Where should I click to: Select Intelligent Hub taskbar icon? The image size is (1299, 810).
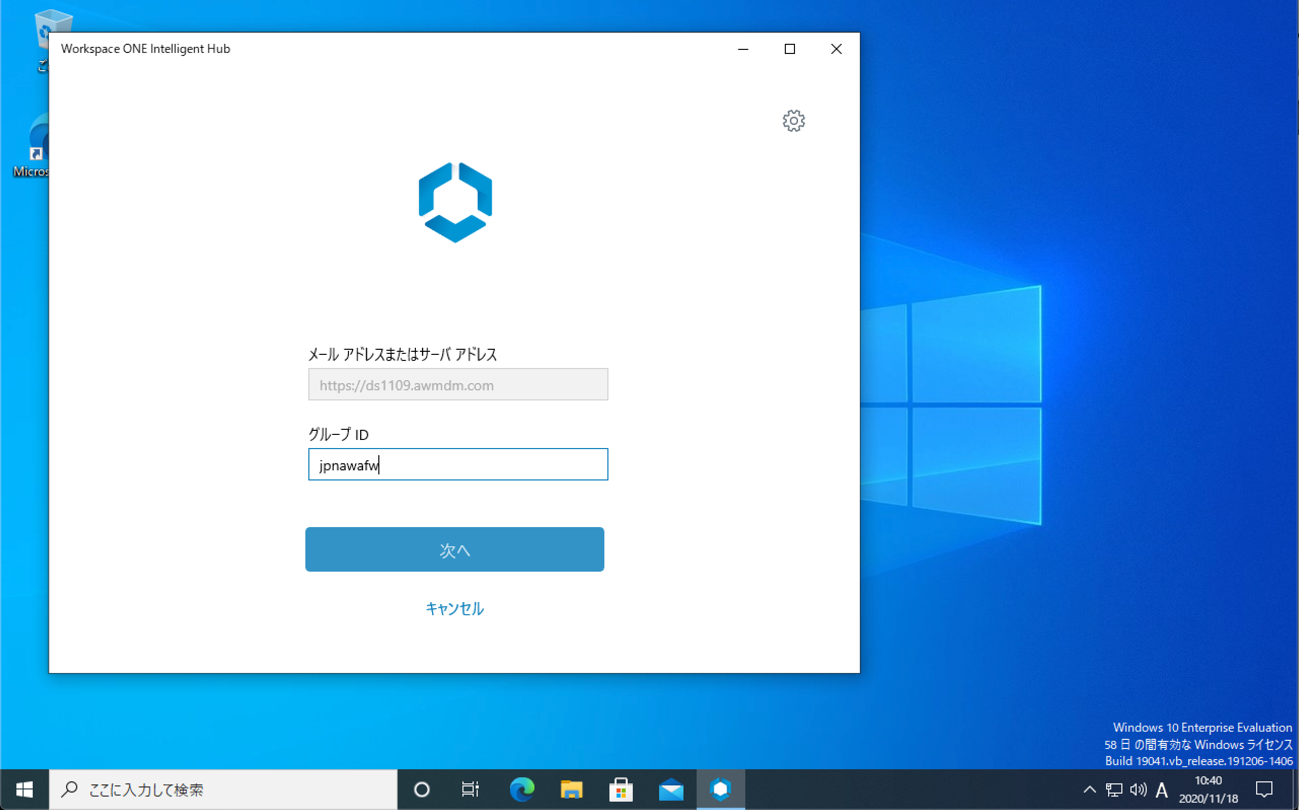[x=721, y=789]
